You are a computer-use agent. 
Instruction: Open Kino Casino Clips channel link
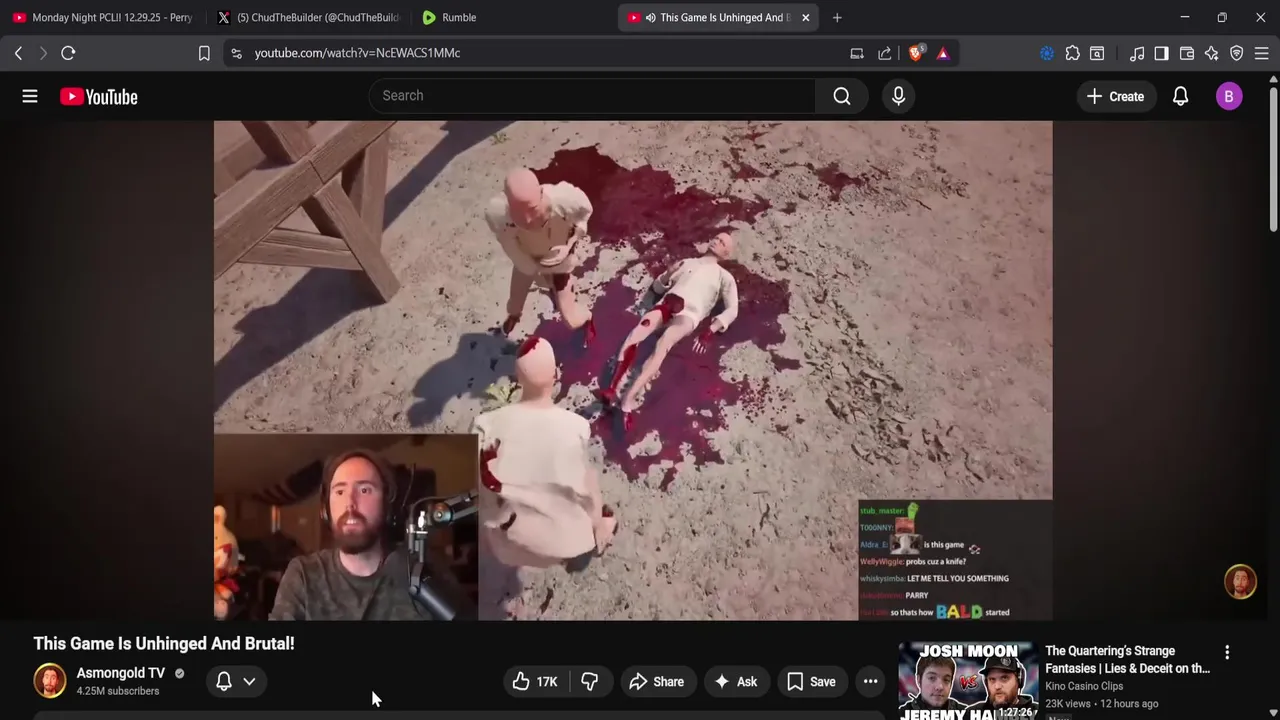(1084, 686)
